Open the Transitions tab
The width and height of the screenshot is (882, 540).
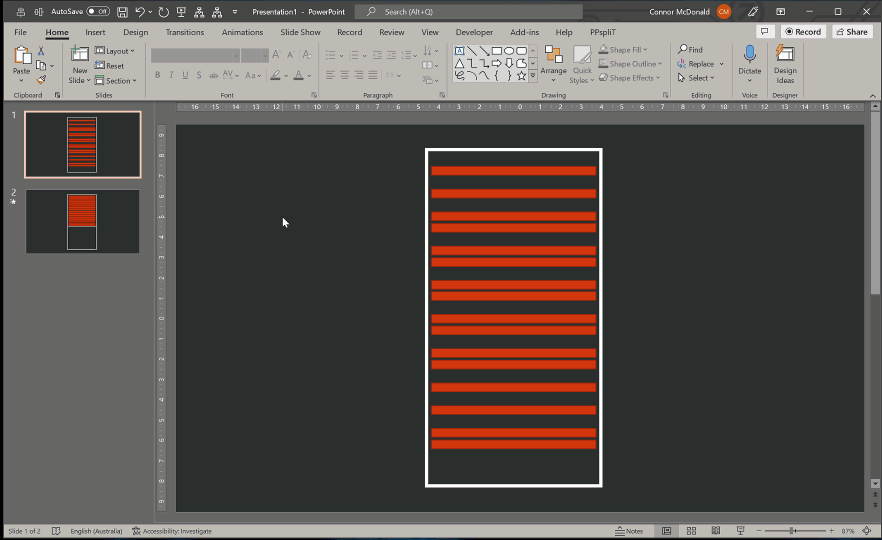tap(184, 32)
